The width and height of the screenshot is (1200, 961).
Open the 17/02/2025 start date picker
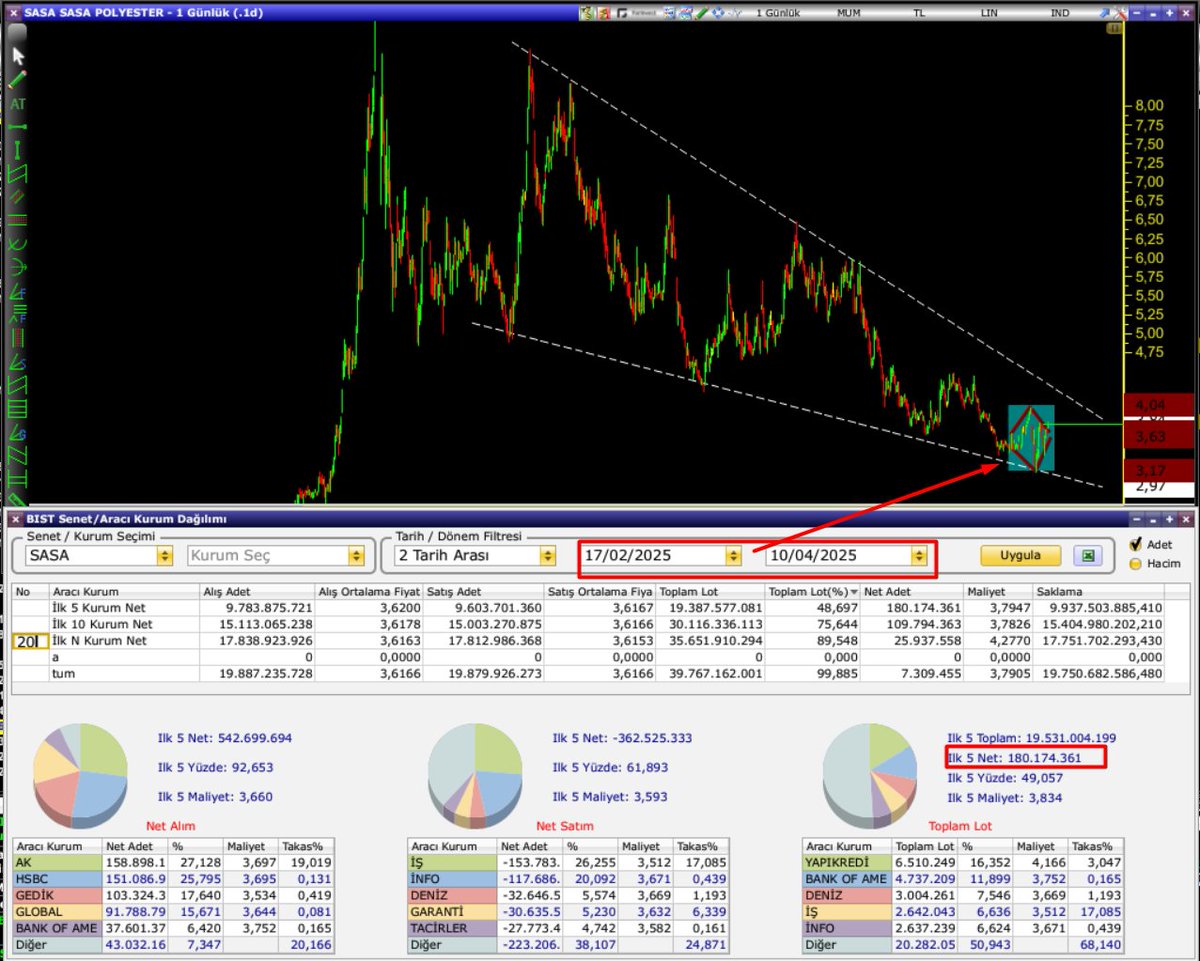pos(733,555)
